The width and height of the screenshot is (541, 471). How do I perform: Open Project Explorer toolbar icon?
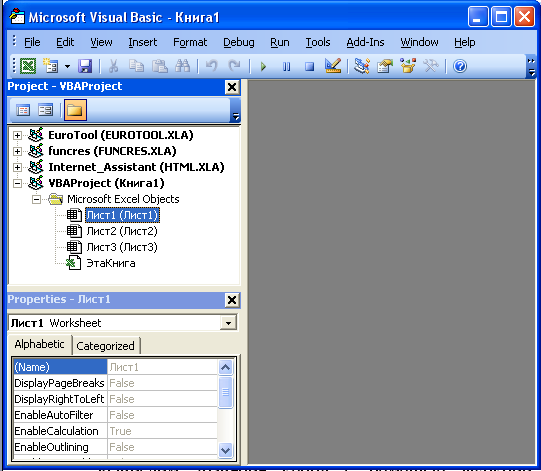click(362, 66)
